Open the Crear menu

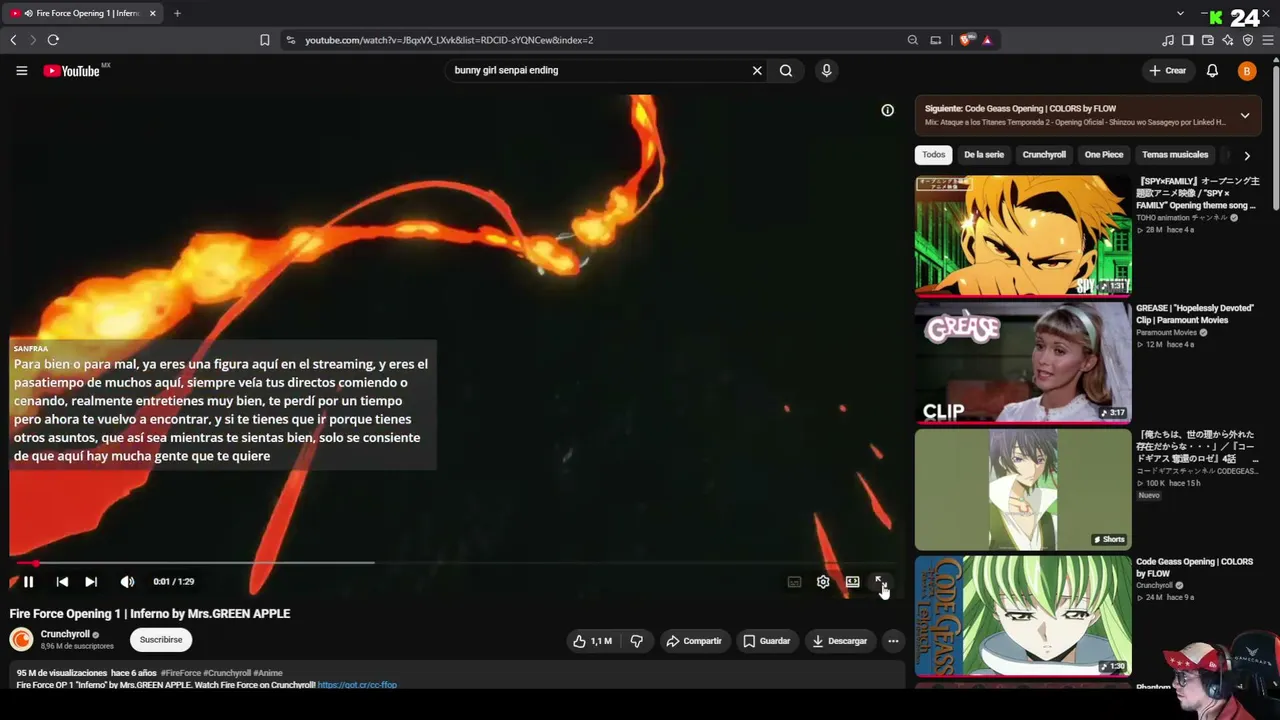tap(1167, 71)
